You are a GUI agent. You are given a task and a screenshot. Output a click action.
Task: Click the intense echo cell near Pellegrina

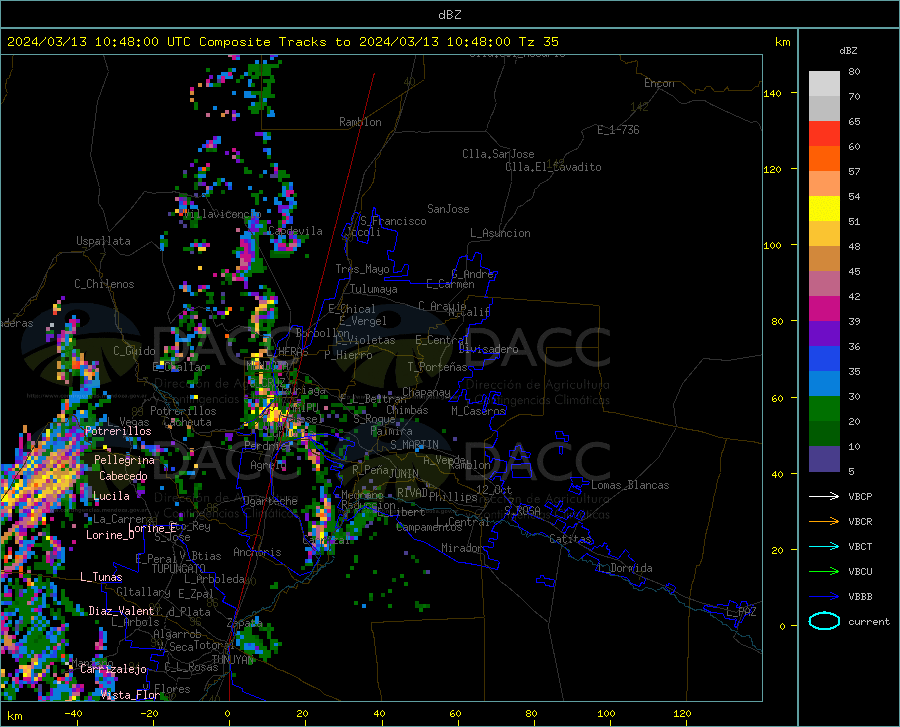tap(49, 473)
